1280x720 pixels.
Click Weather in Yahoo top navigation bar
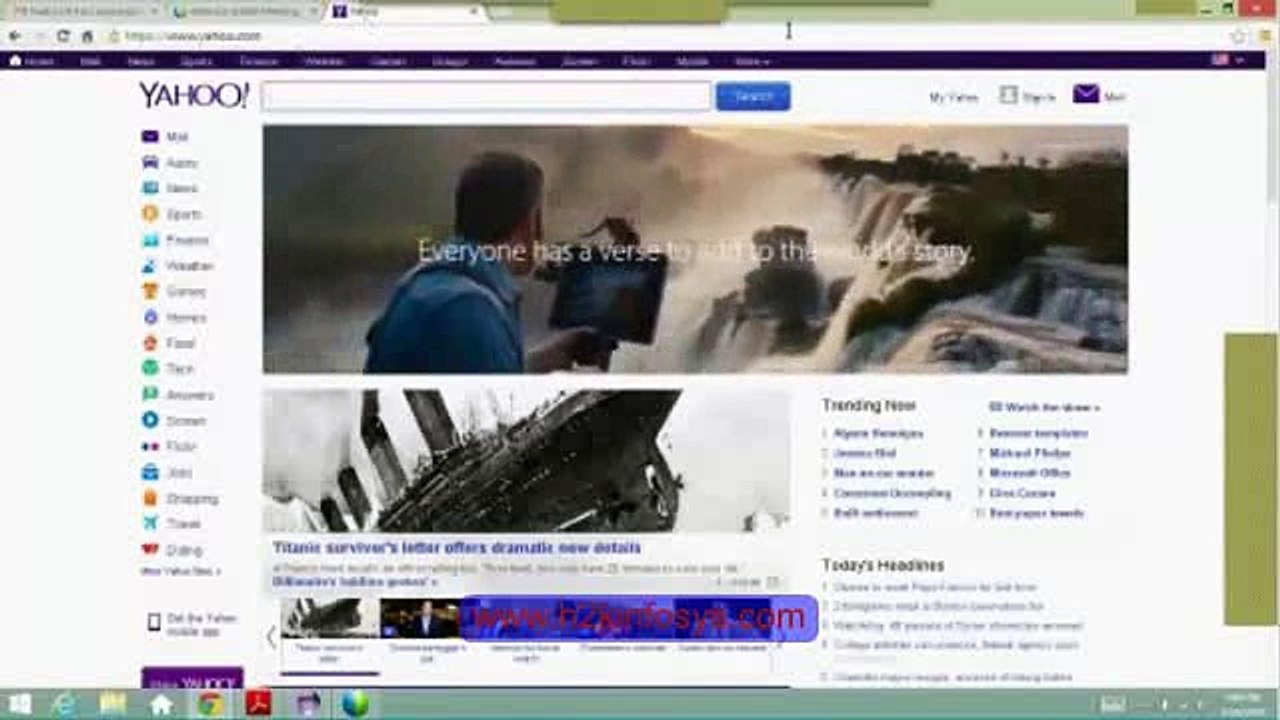point(324,61)
